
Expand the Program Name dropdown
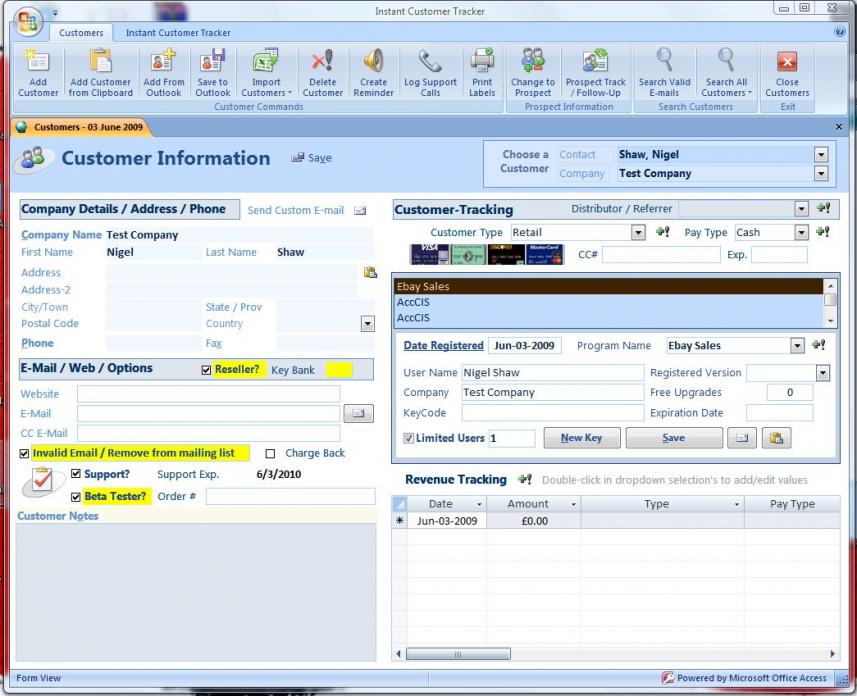(x=797, y=346)
